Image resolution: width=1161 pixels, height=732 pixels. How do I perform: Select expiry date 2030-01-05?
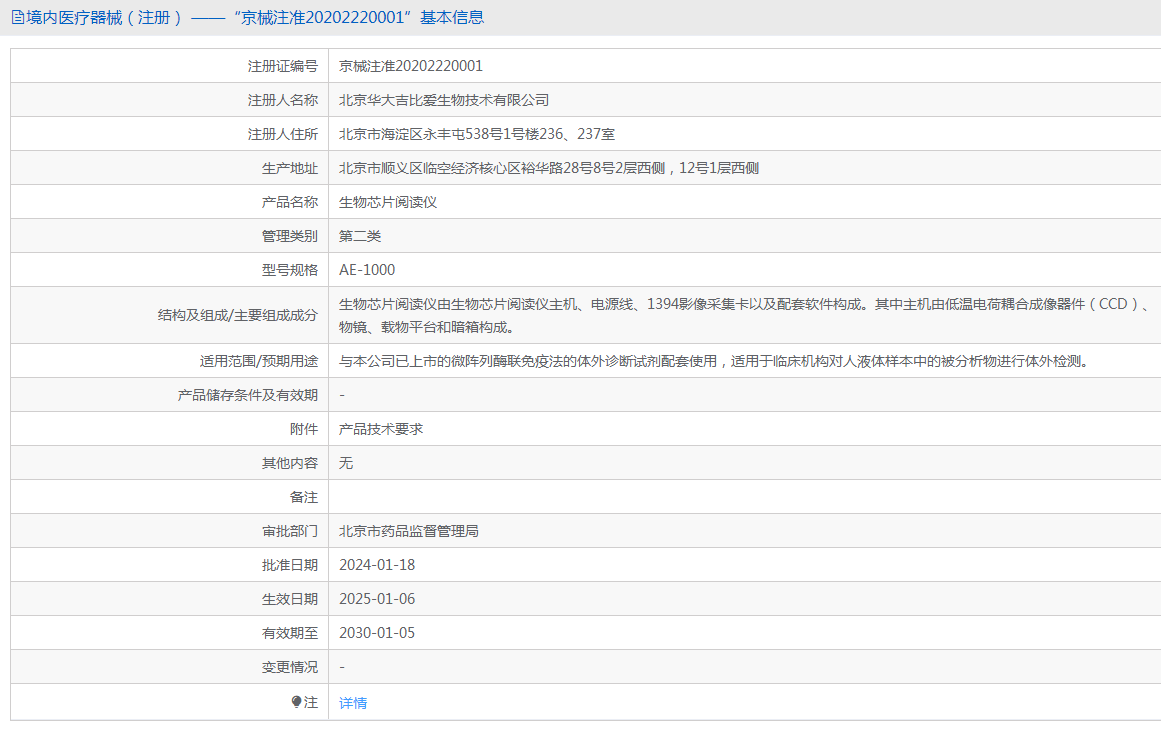pyautogui.click(x=377, y=633)
